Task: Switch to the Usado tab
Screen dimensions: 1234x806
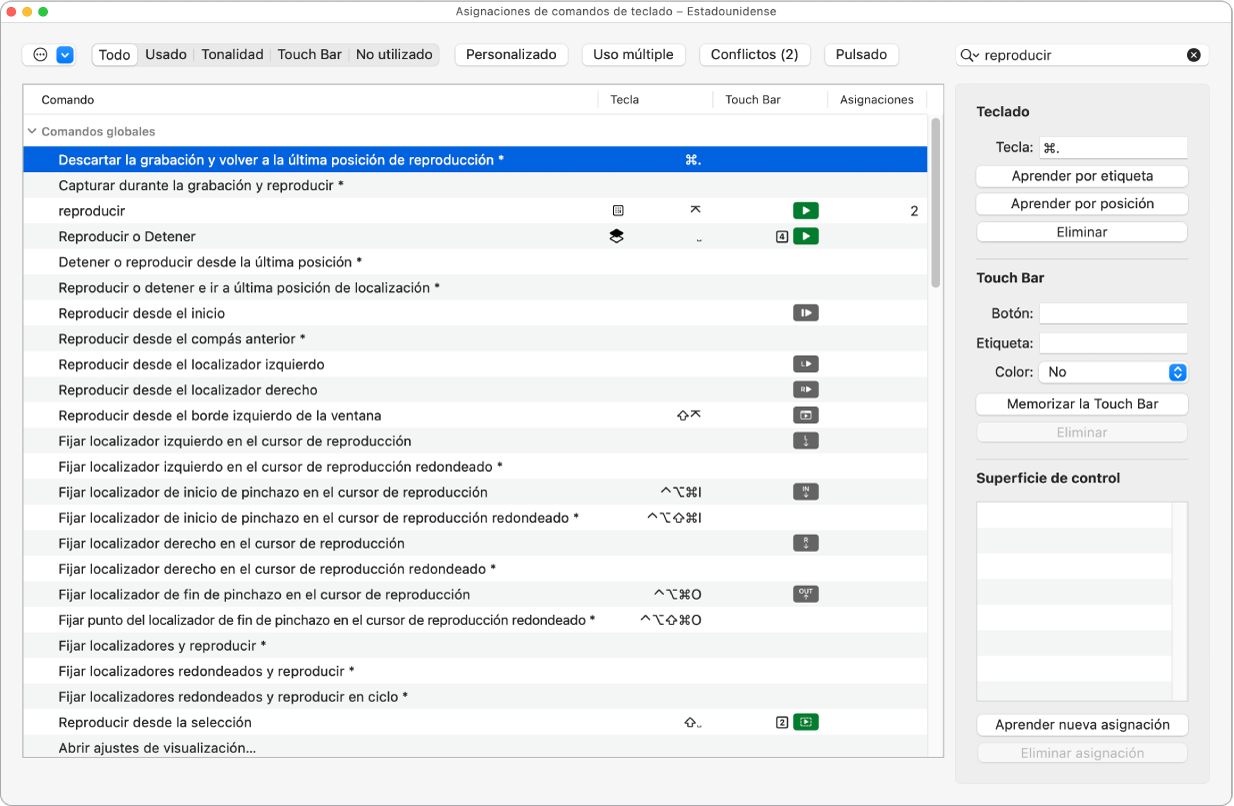Action: (166, 55)
